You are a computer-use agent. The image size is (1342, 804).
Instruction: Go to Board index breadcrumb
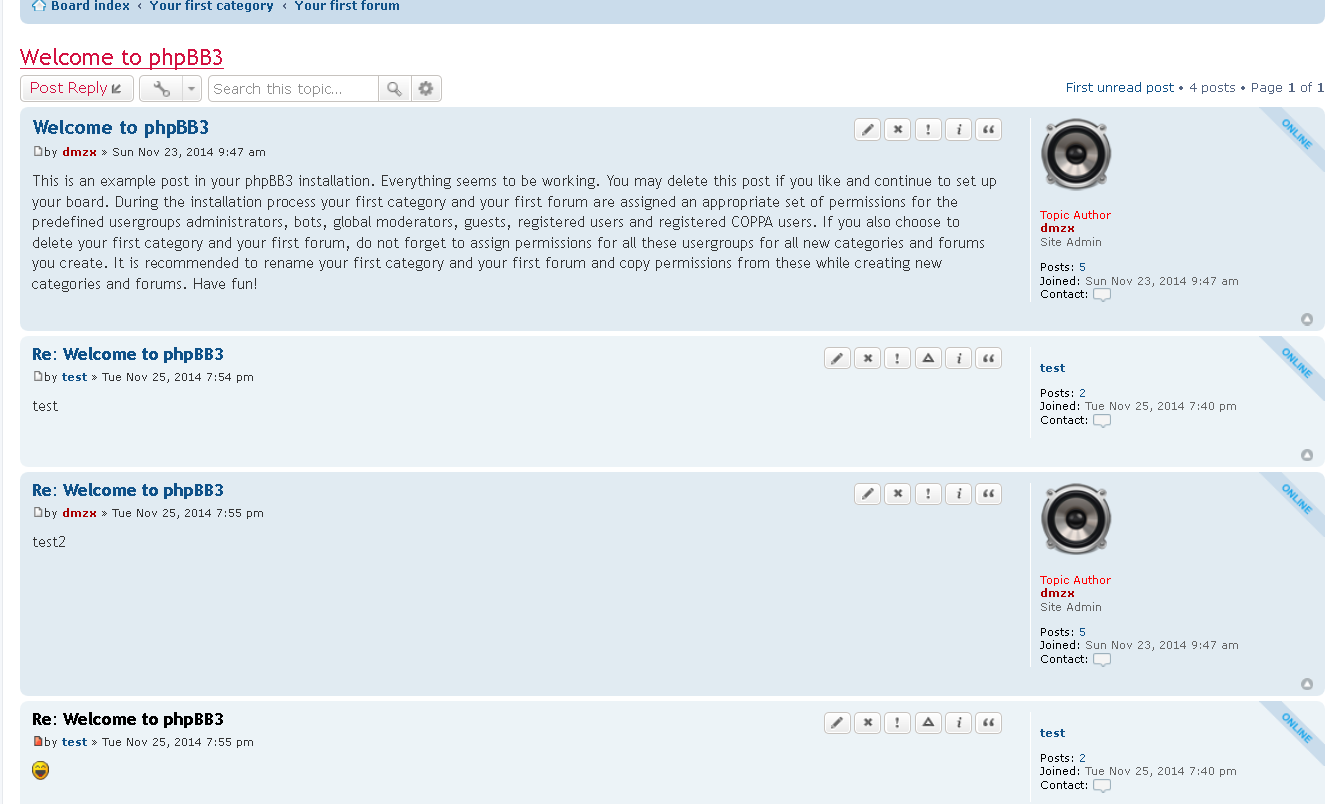pos(90,6)
